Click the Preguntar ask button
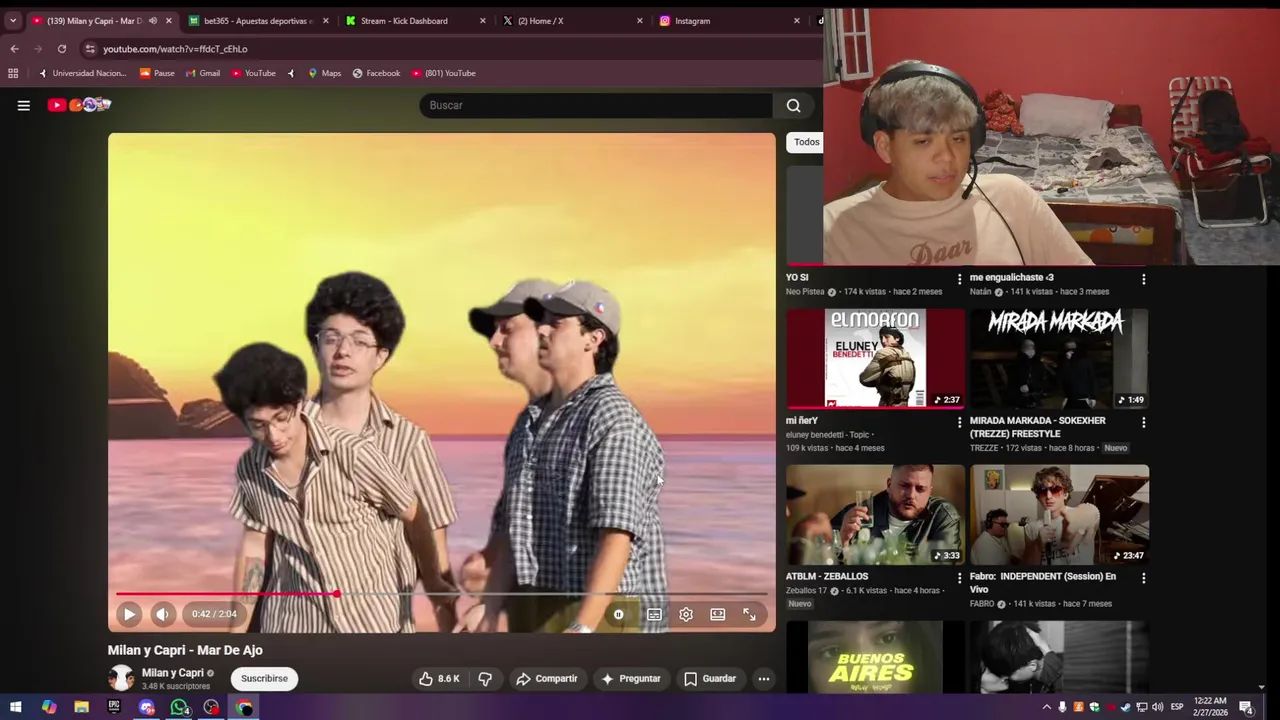Viewport: 1280px width, 720px height. [630, 679]
